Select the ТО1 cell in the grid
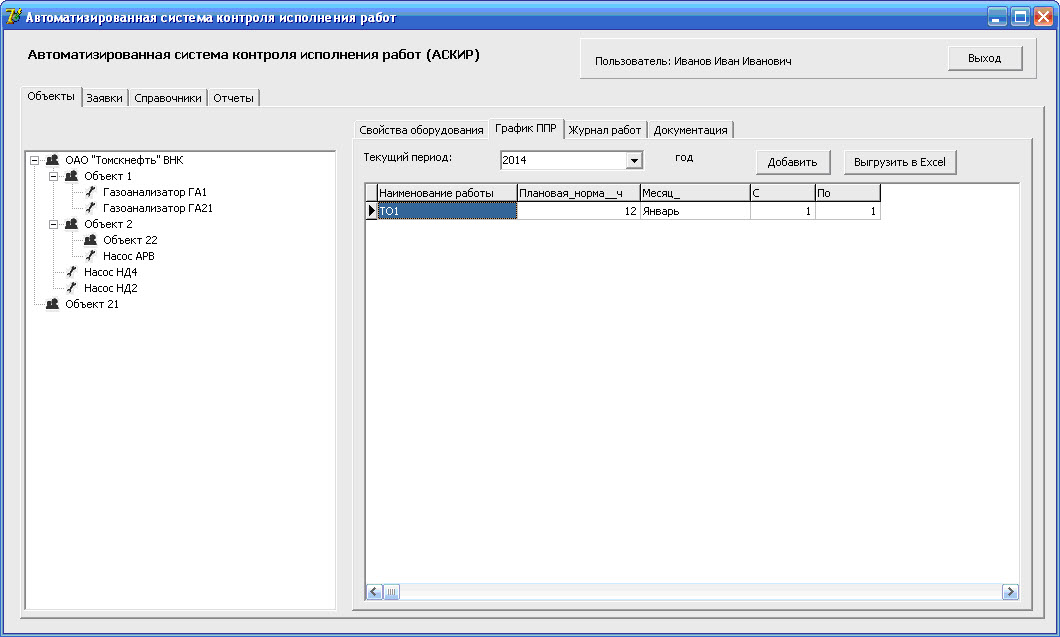This screenshot has width=1060, height=637. (445, 211)
